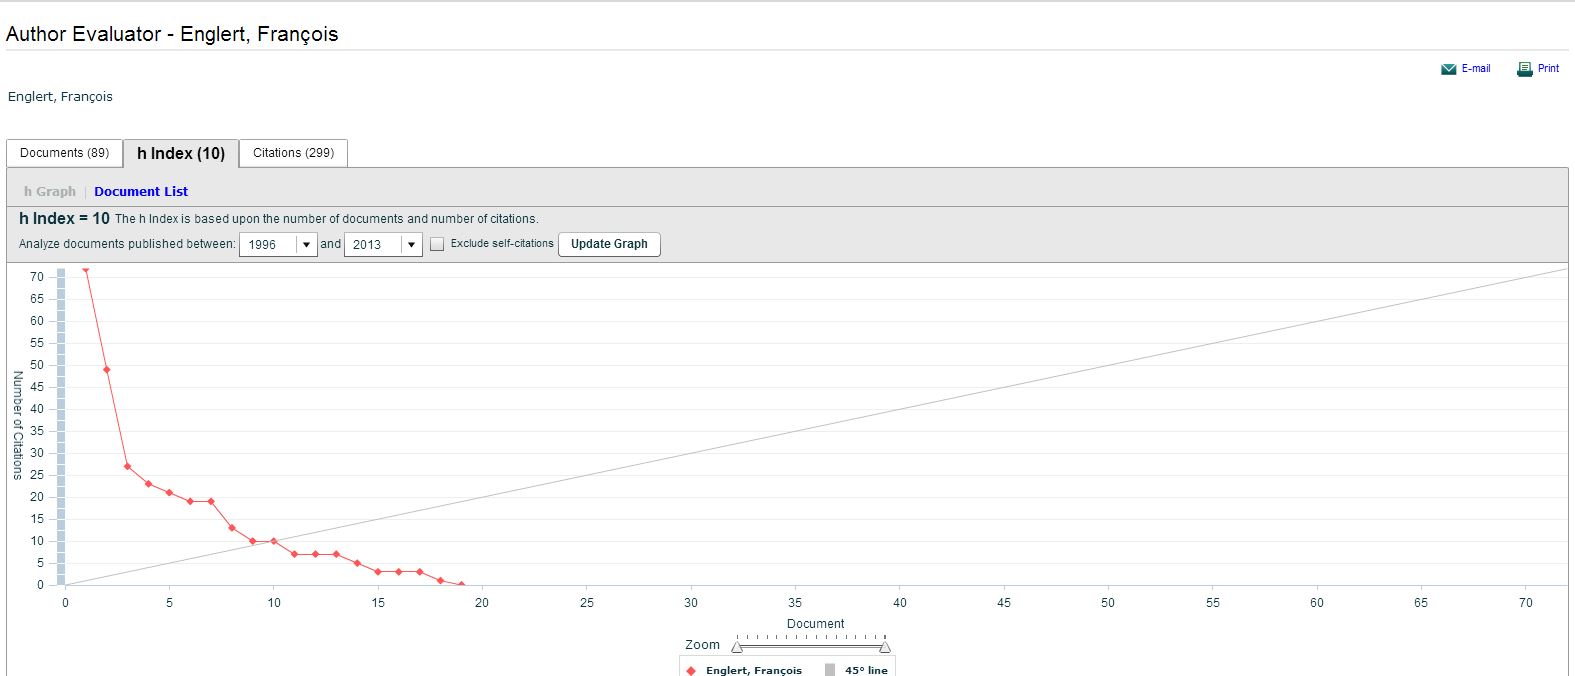Switch to the Citations (299) tab
This screenshot has height=676, width=1575.
[x=293, y=153]
